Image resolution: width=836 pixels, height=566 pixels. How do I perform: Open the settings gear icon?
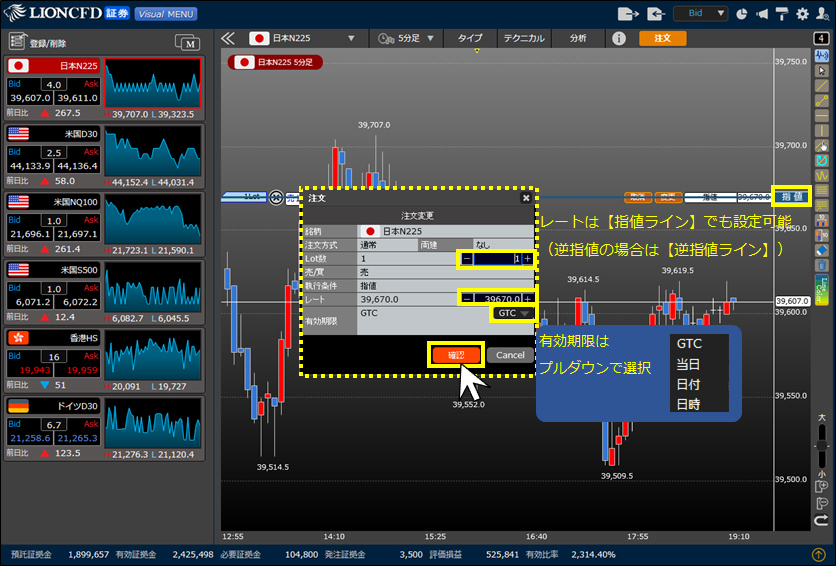tap(801, 14)
